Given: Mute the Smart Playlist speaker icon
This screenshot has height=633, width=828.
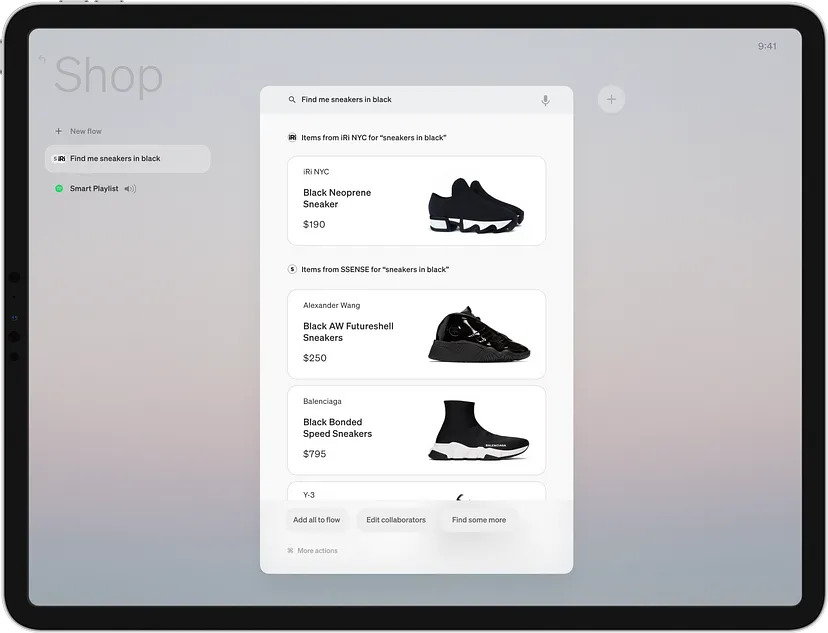Looking at the screenshot, I should point(130,189).
